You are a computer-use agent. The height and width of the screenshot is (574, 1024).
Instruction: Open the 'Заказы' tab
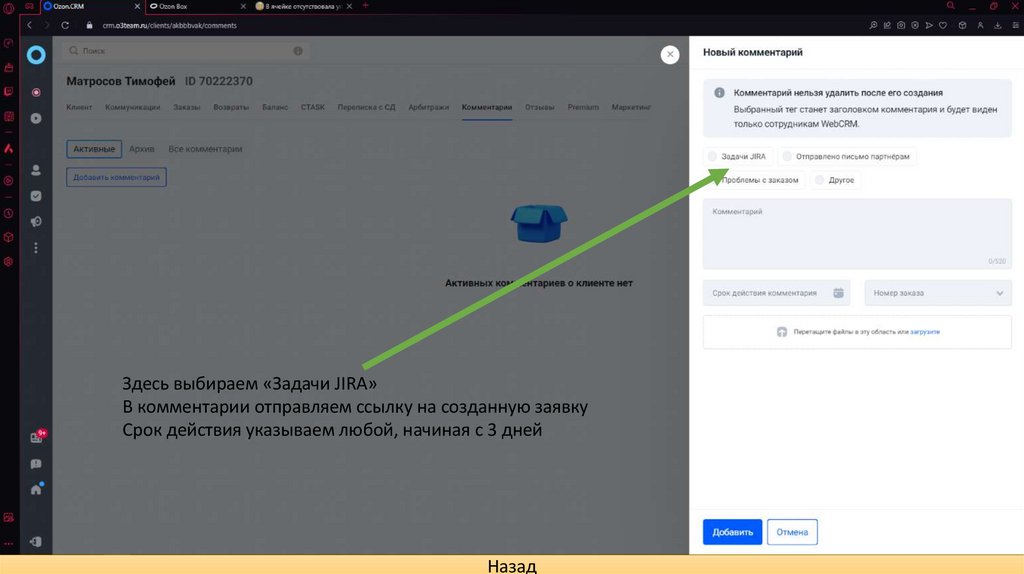pyautogui.click(x=187, y=107)
